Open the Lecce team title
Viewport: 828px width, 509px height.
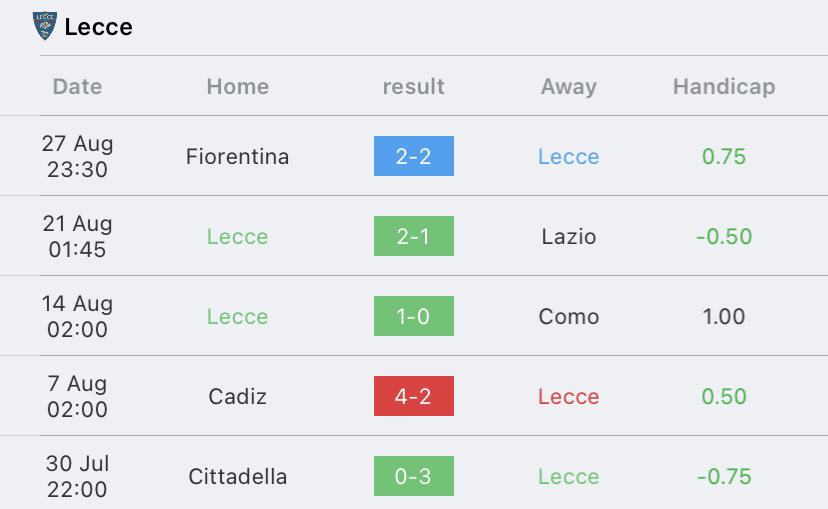pyautogui.click(x=98, y=27)
